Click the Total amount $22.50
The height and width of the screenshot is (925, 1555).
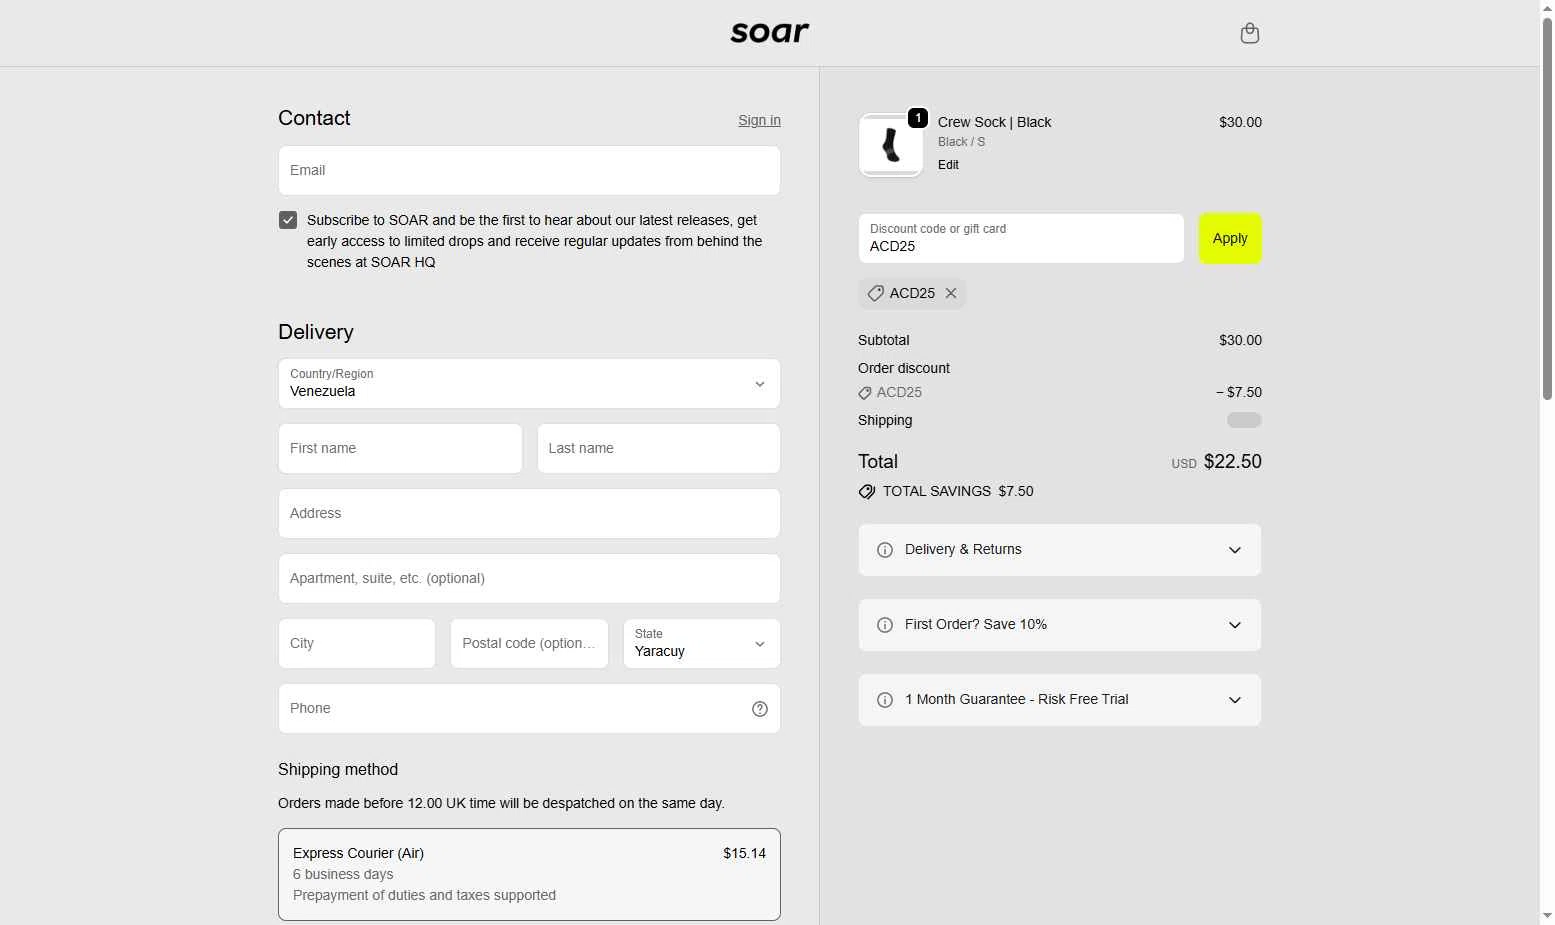click(x=1232, y=462)
